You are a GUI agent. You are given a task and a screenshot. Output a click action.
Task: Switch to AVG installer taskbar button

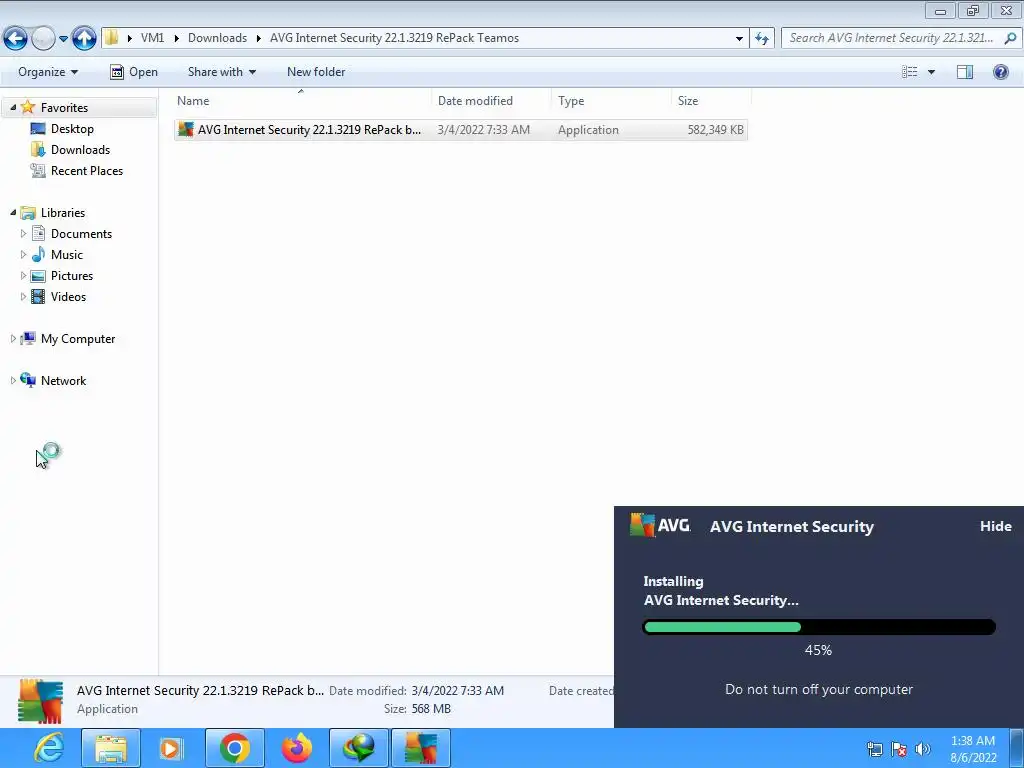tap(421, 748)
